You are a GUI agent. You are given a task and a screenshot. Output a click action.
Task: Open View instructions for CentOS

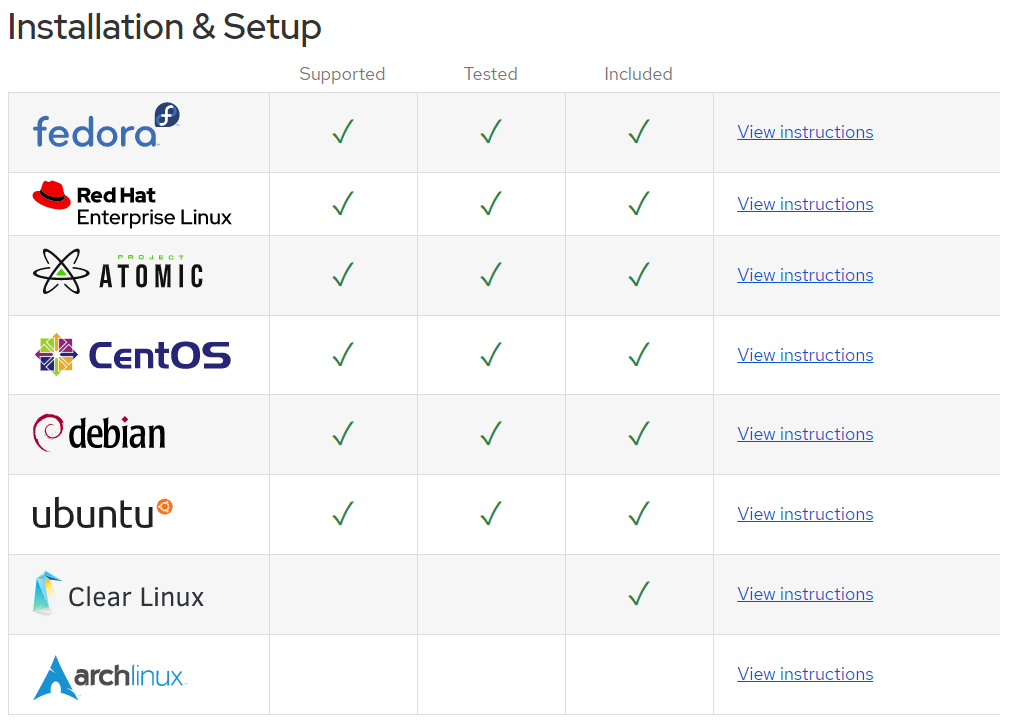(805, 355)
